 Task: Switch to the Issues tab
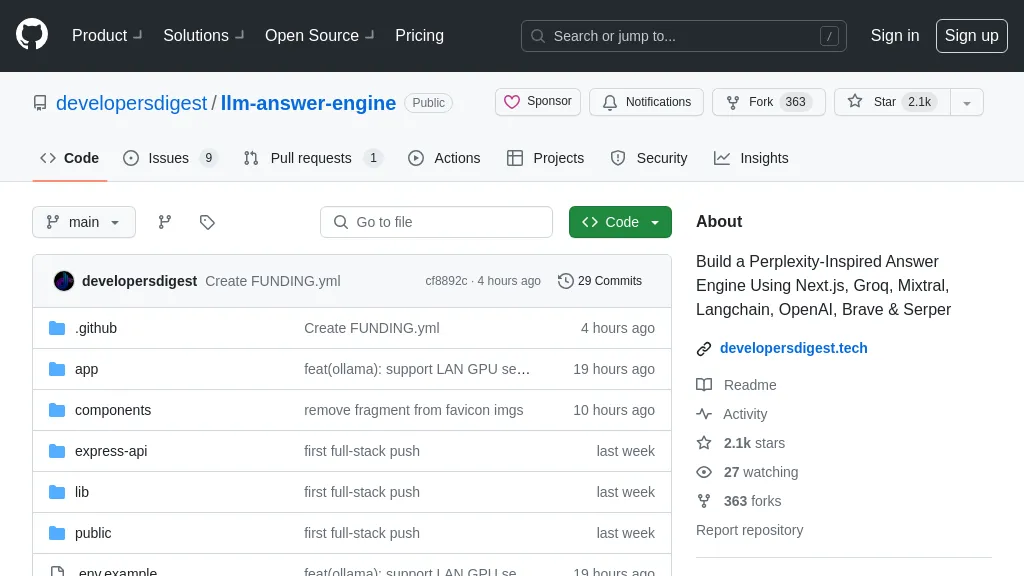[168, 158]
